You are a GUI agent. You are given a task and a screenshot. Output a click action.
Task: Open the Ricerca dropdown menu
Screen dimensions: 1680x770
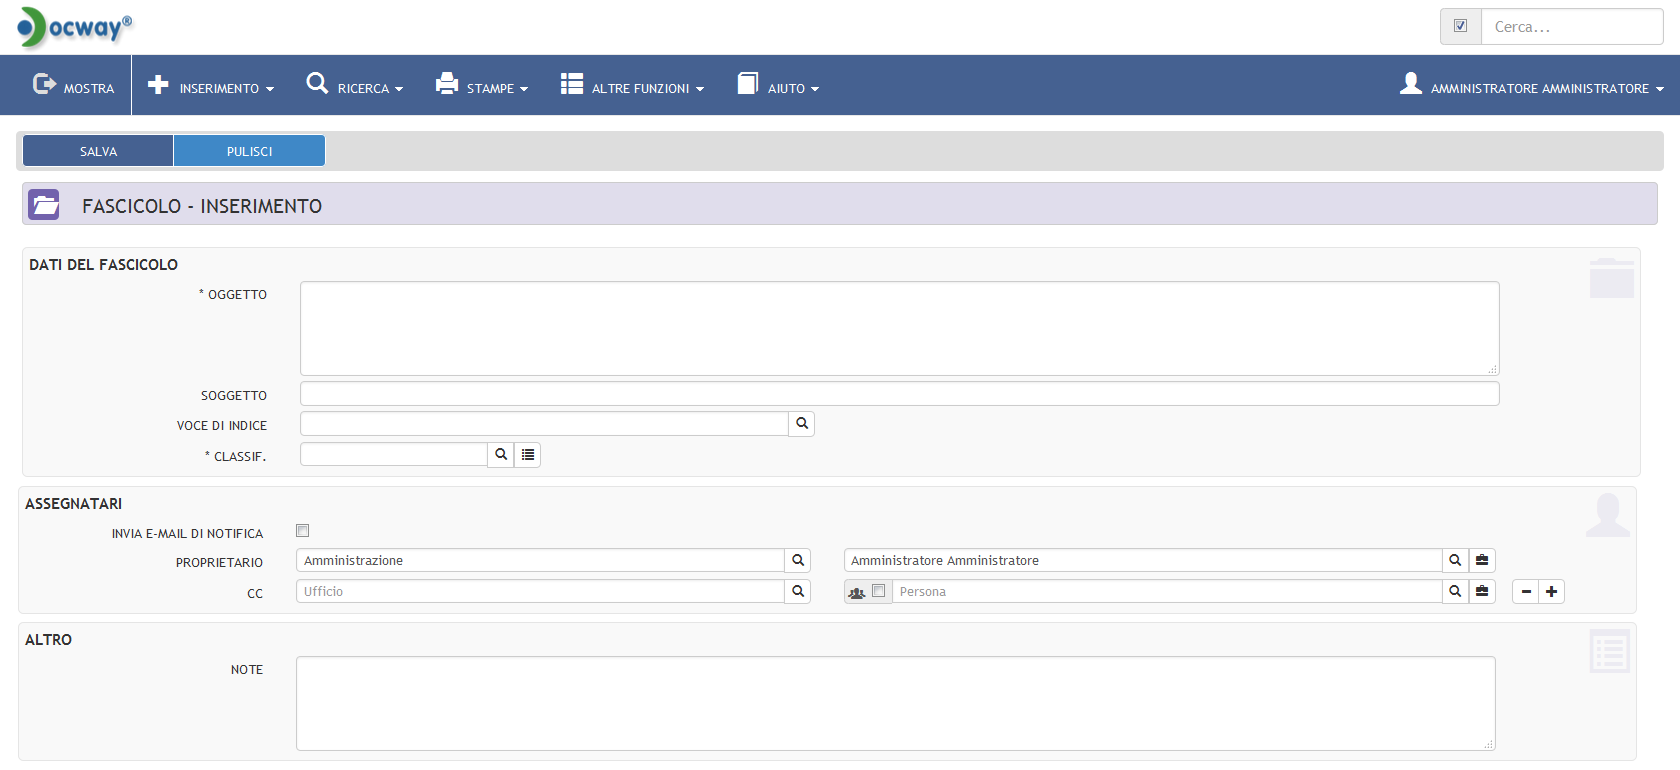[x=355, y=87]
